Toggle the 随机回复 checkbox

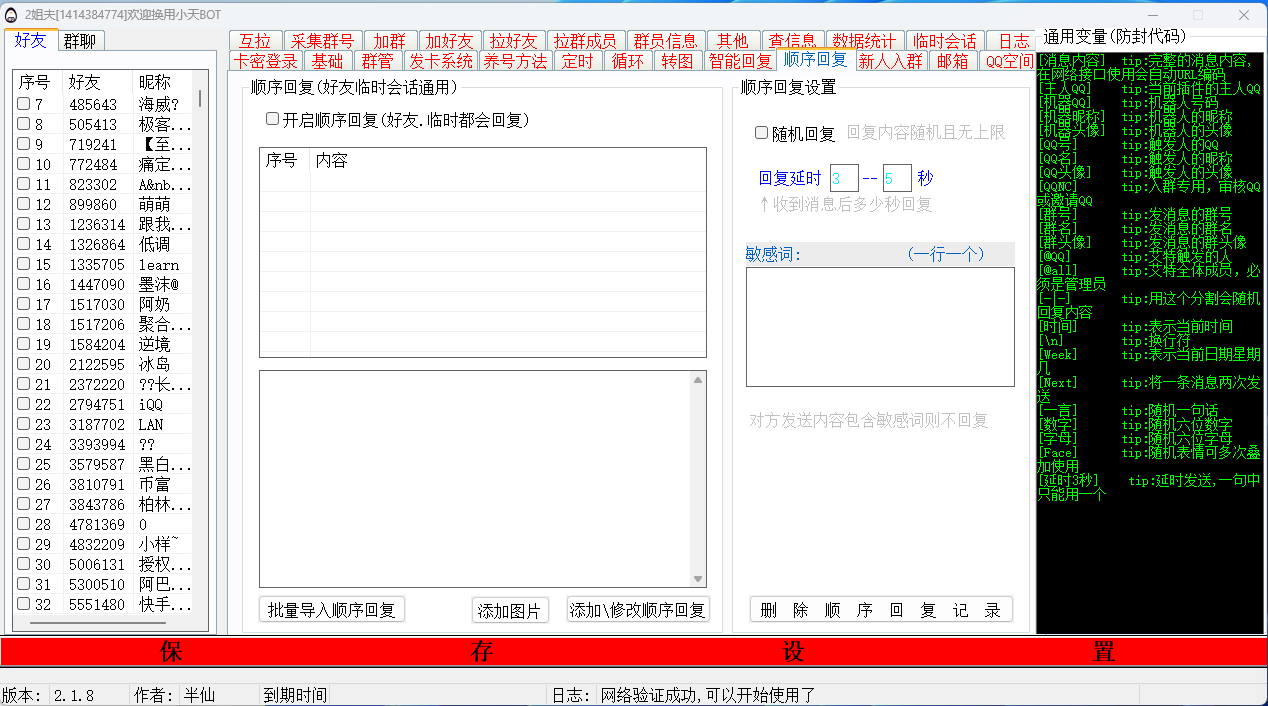(761, 133)
